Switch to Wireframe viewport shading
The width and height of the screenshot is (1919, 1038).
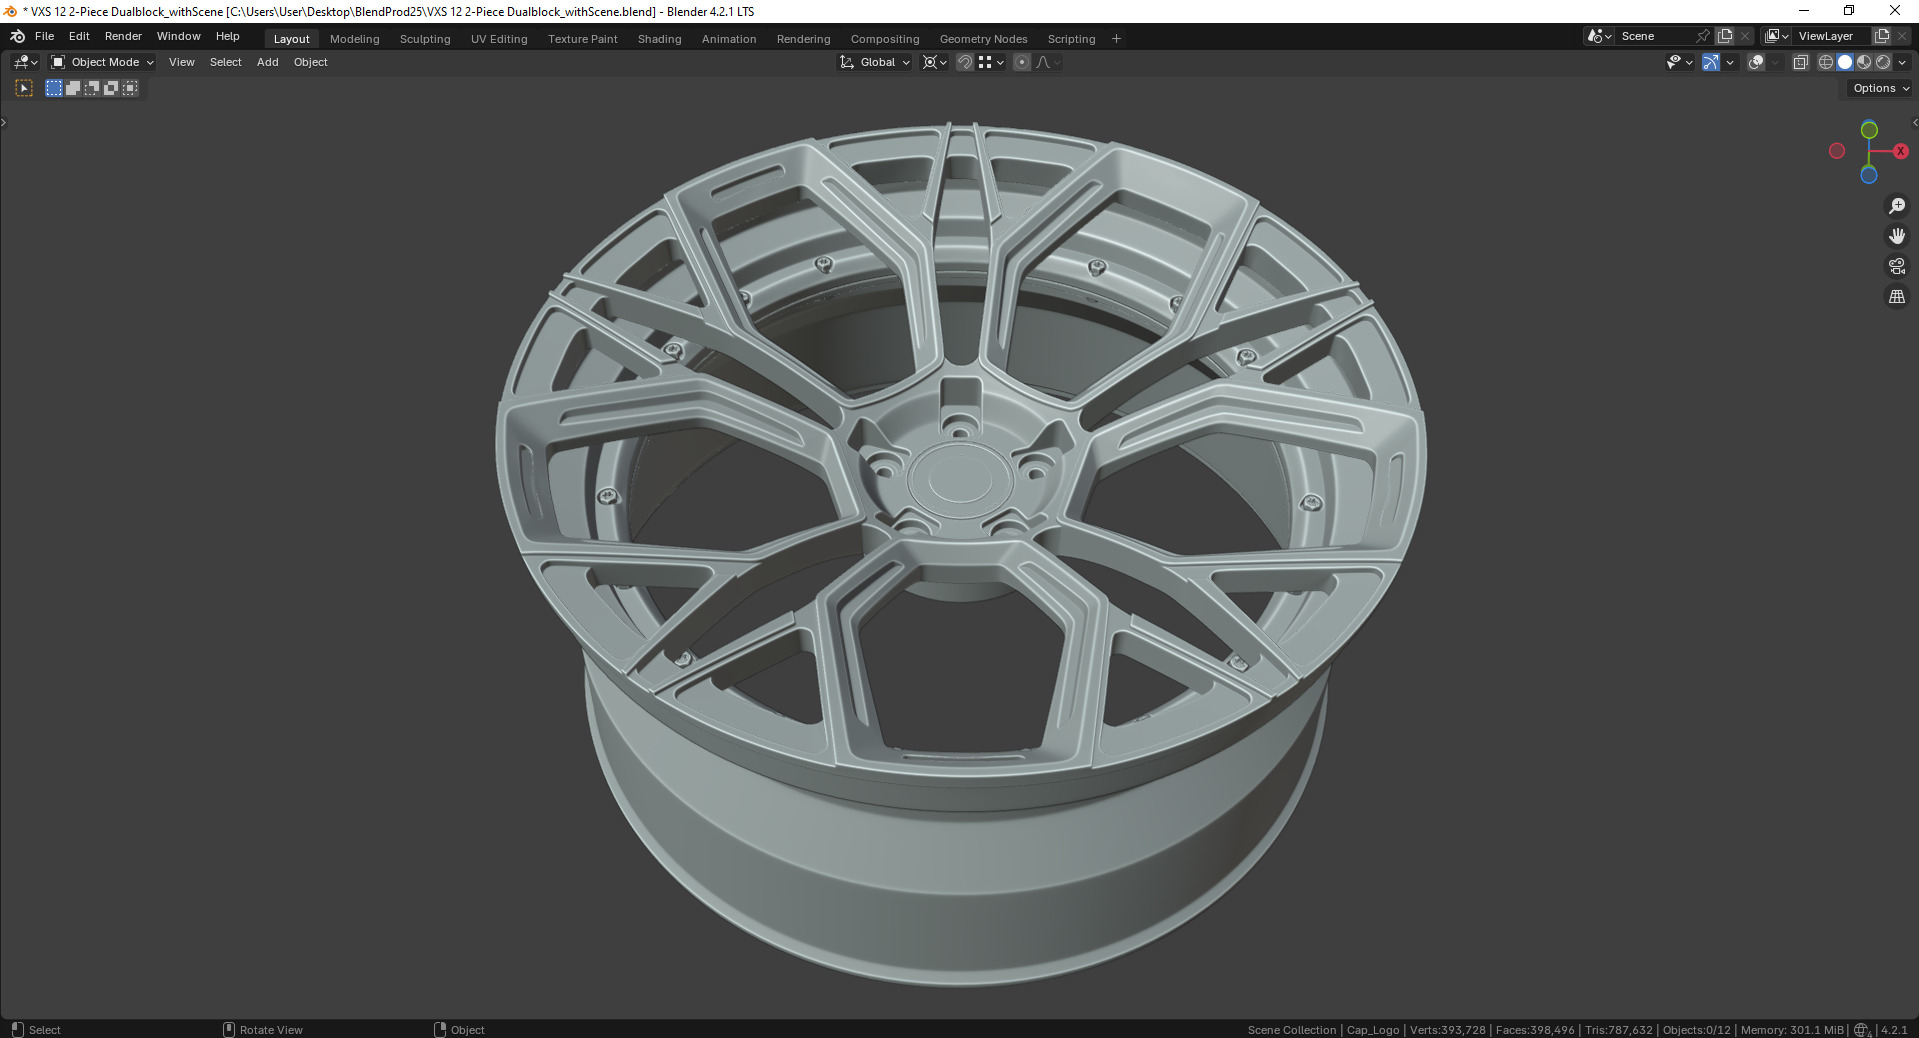[1826, 62]
